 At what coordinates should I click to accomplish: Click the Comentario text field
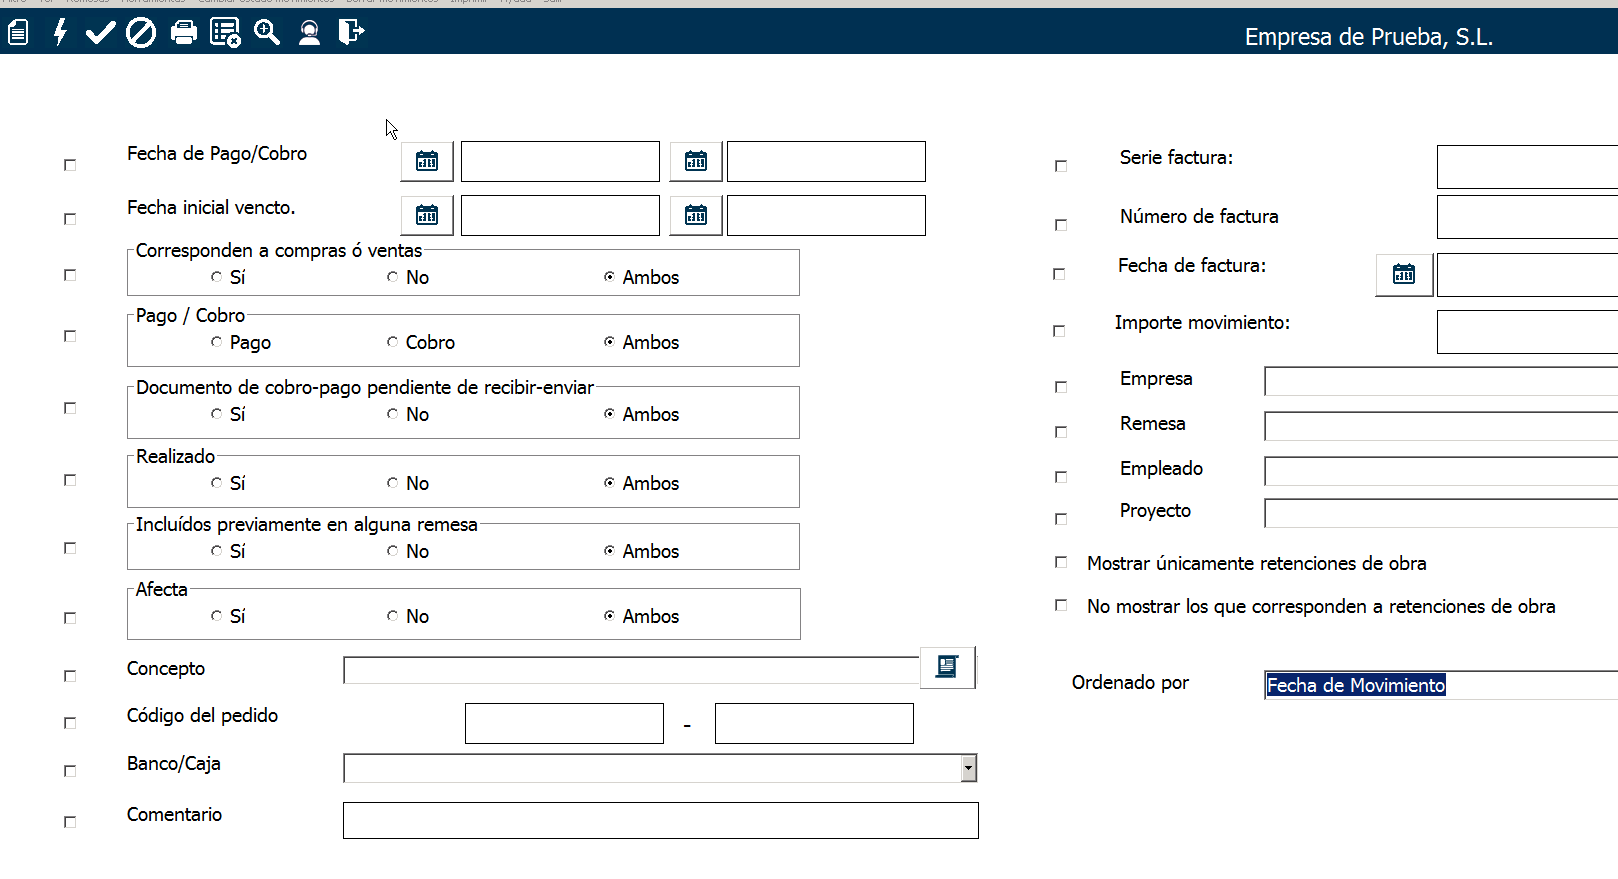tap(660, 820)
